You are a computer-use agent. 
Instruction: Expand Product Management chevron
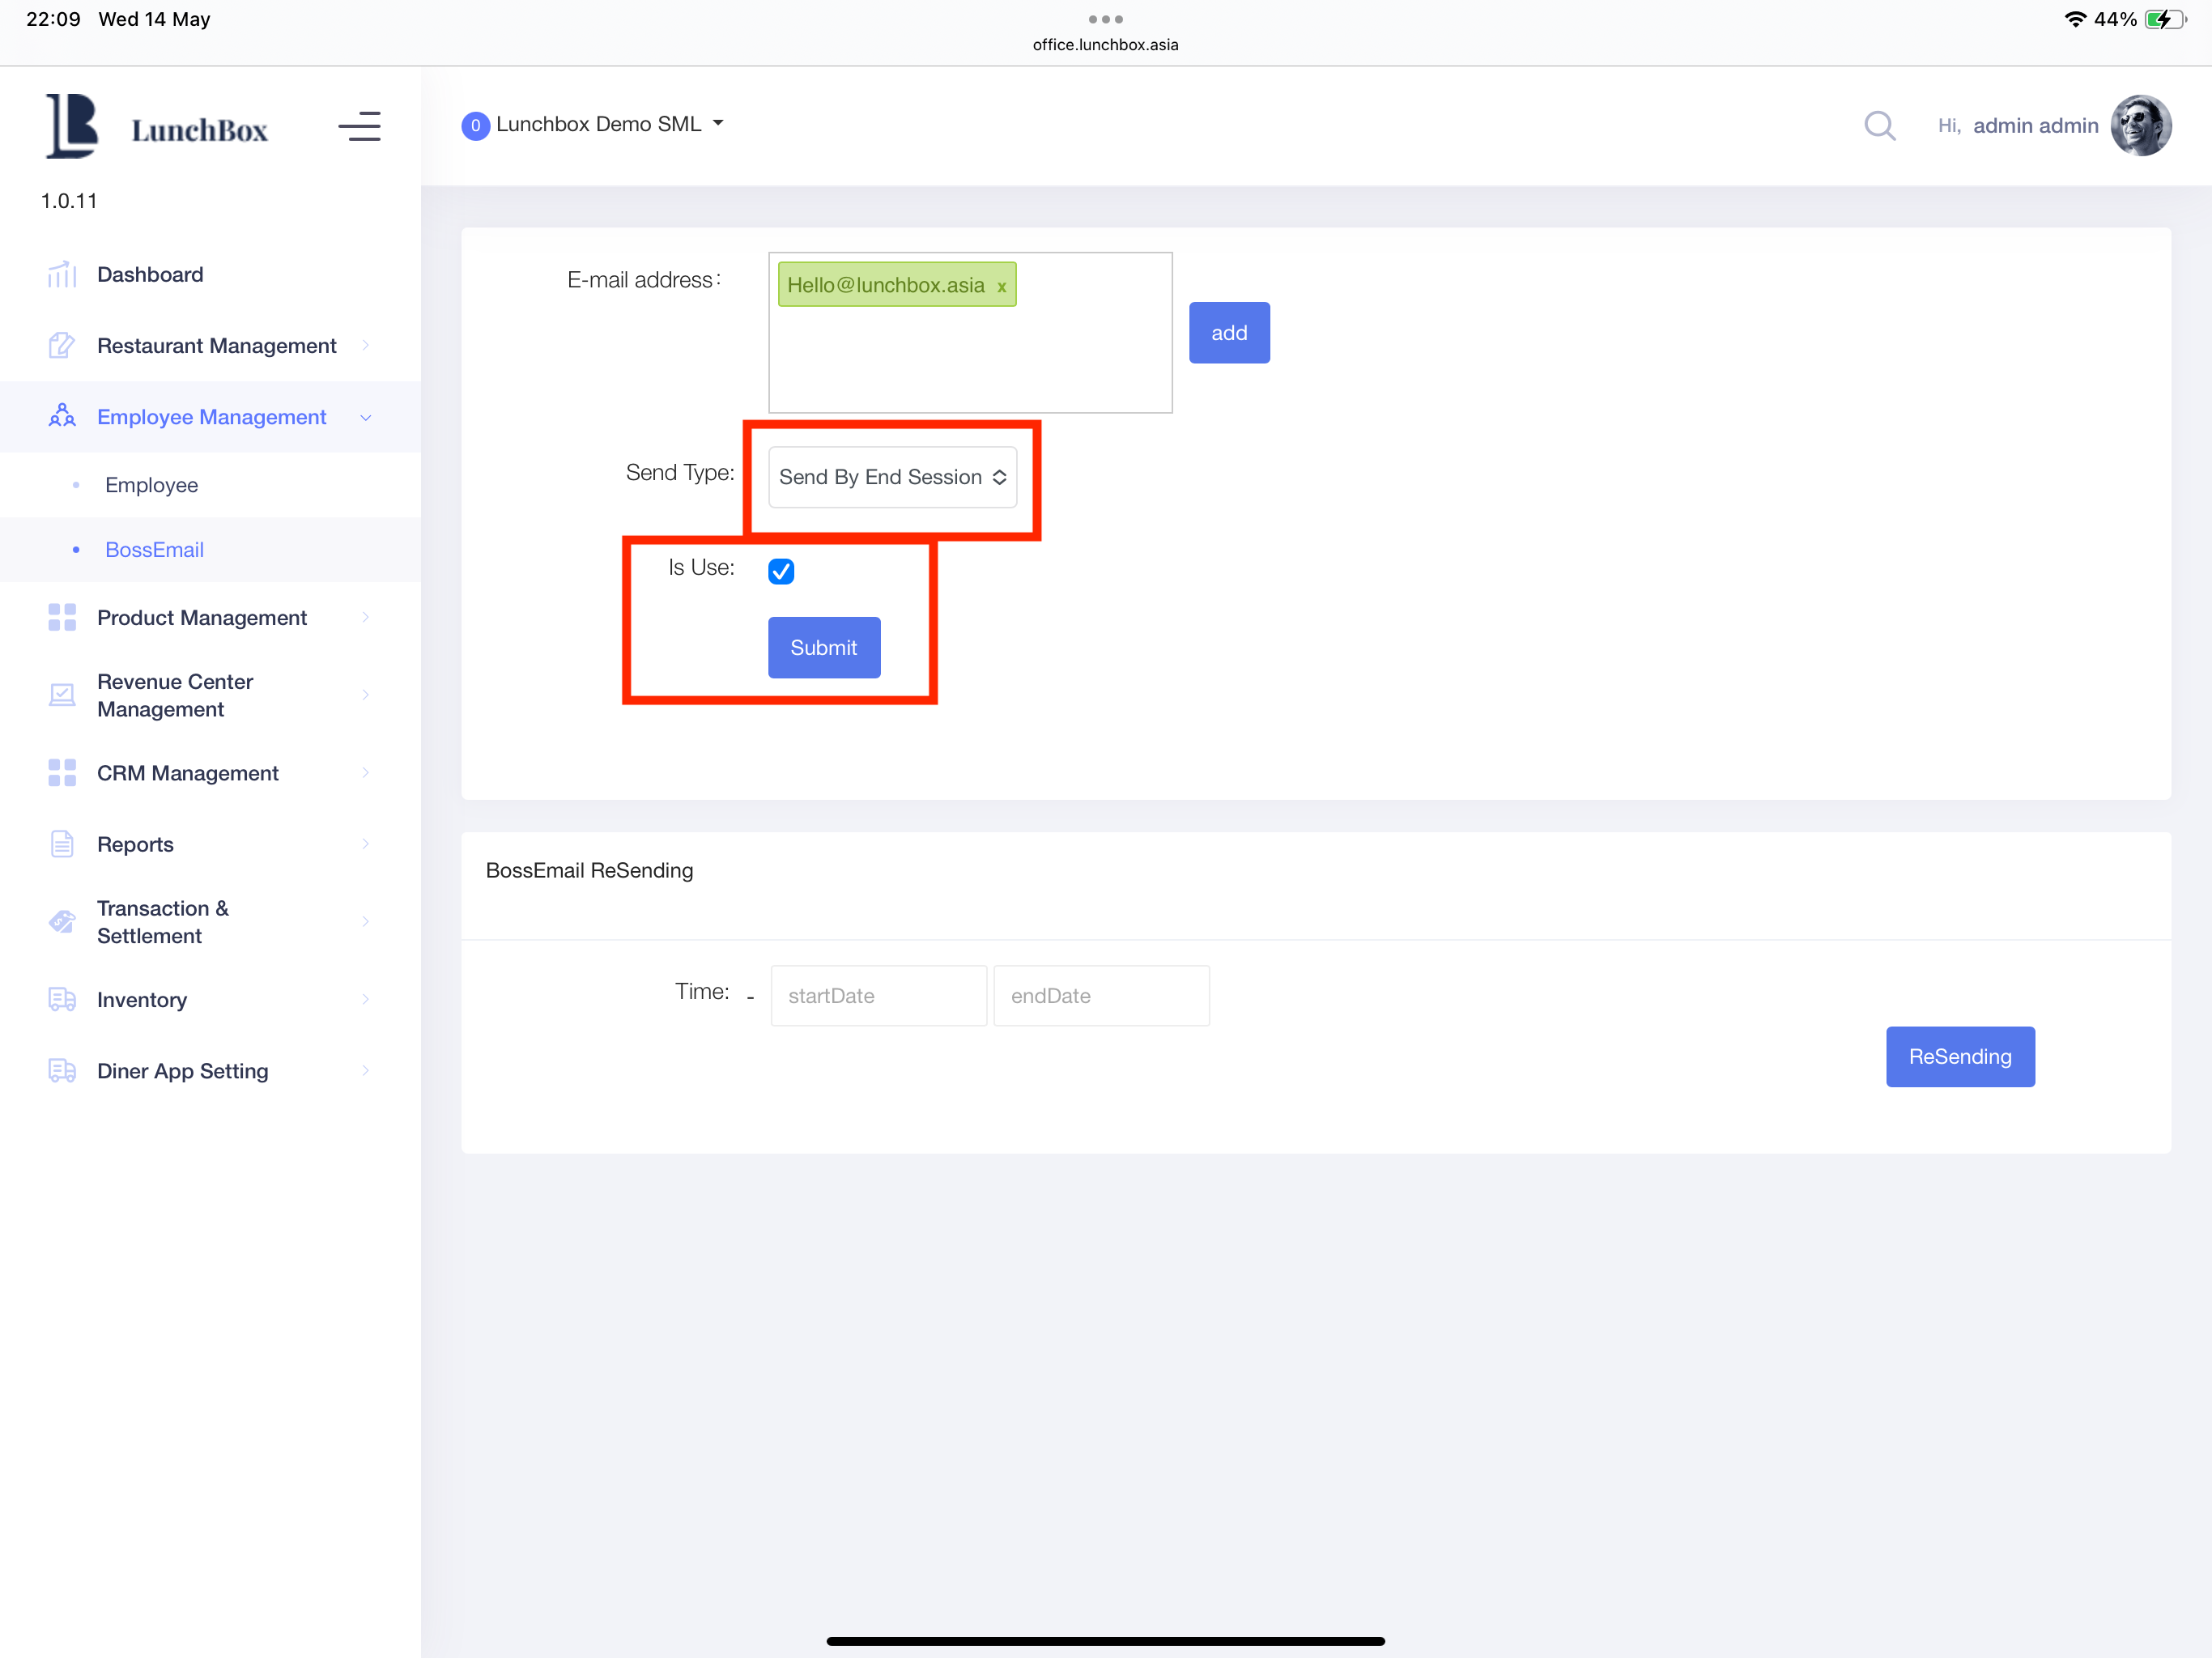point(366,618)
